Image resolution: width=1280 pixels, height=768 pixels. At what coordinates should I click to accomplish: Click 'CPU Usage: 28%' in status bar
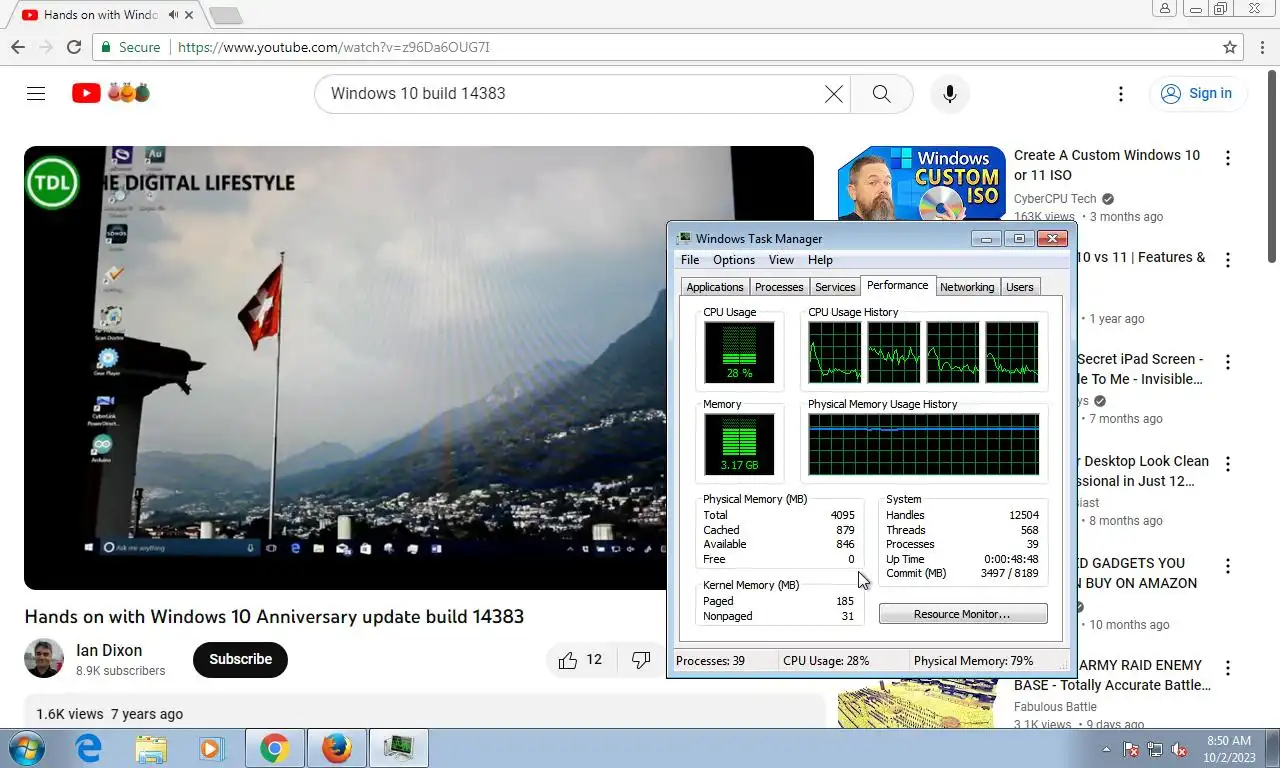coord(826,661)
